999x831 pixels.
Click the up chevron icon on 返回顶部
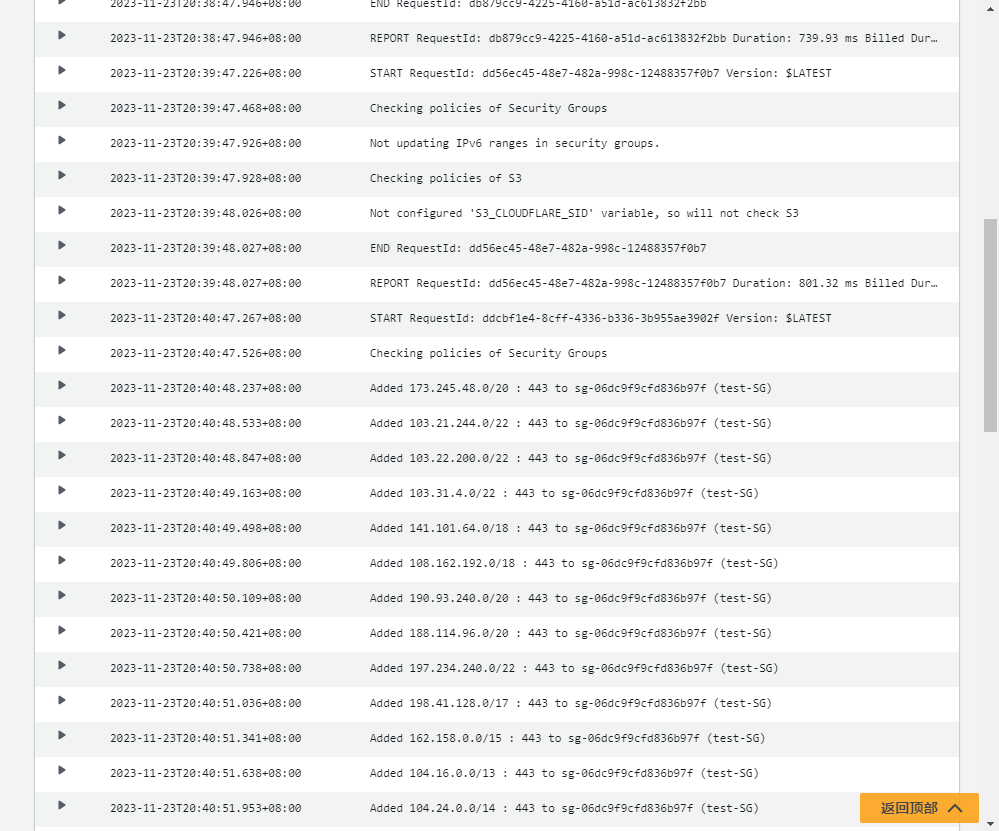coord(955,808)
